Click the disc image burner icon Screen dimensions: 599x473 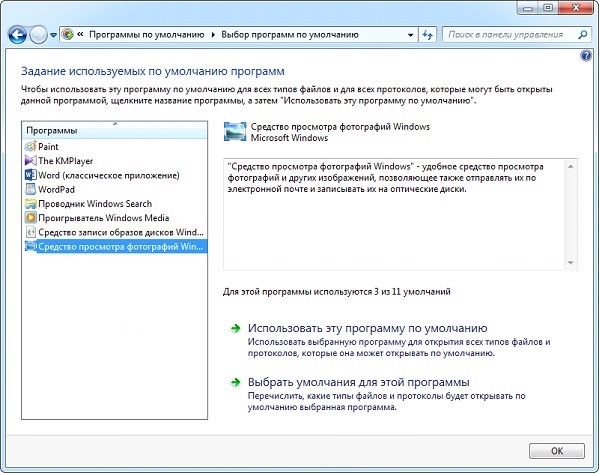coord(31,232)
